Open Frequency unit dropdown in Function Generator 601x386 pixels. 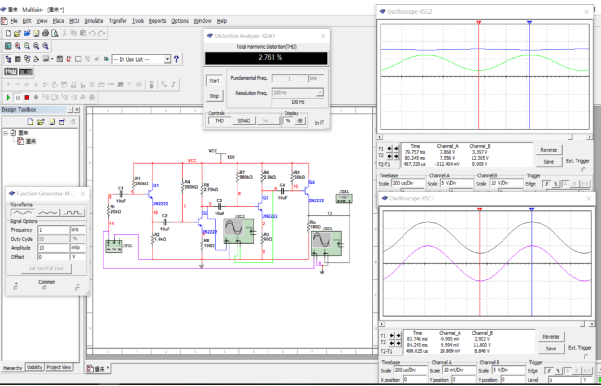[x=77, y=230]
